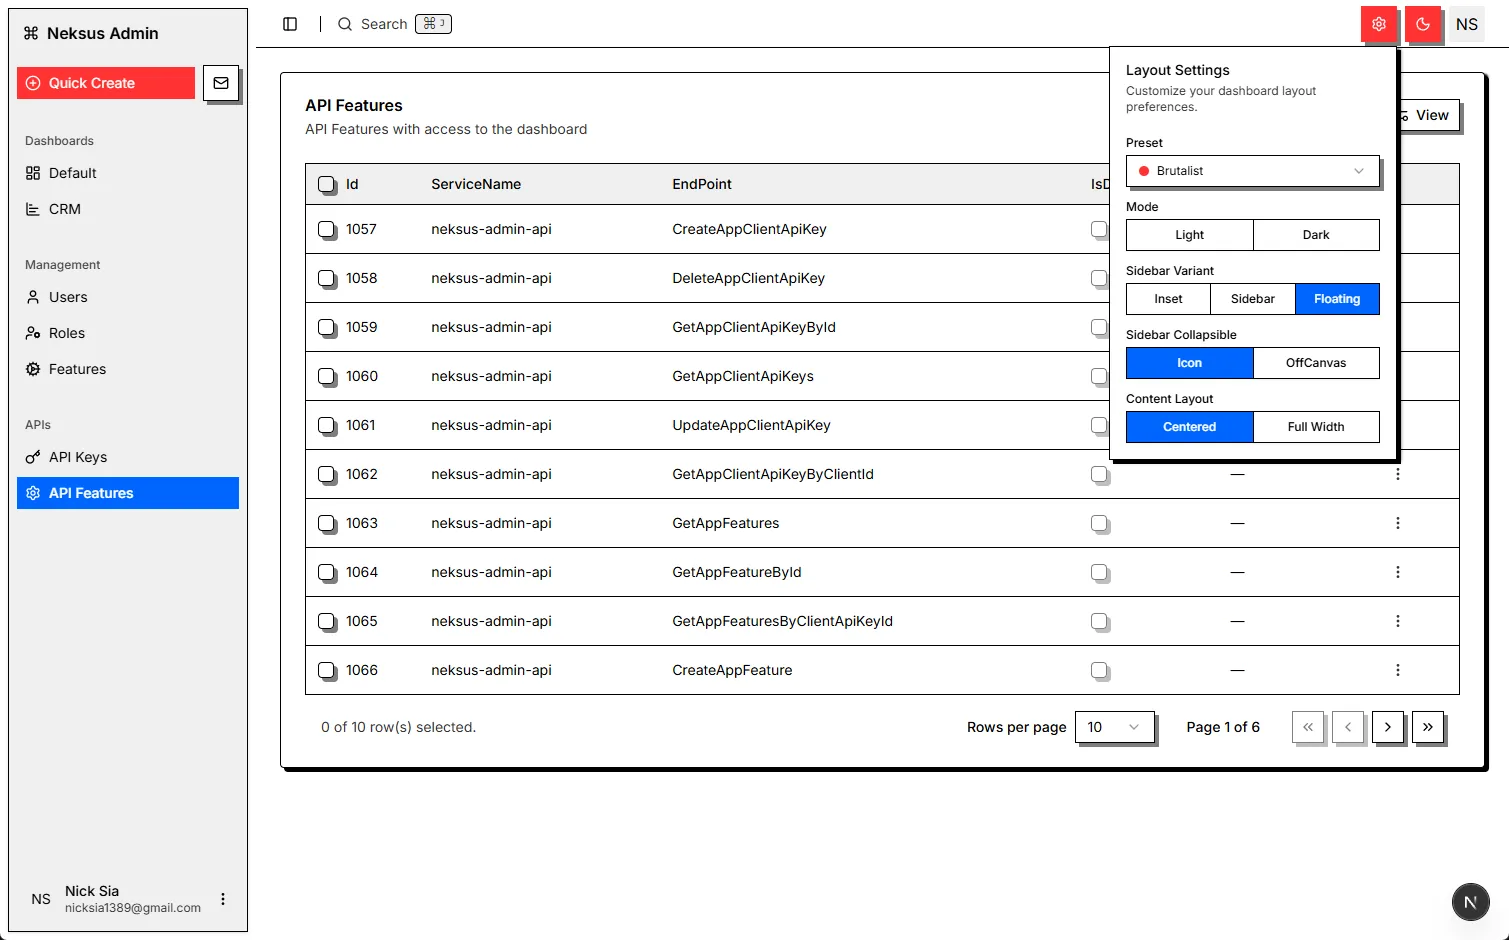Open row actions for 1062
The height and width of the screenshot is (940, 1509).
(x=1398, y=474)
